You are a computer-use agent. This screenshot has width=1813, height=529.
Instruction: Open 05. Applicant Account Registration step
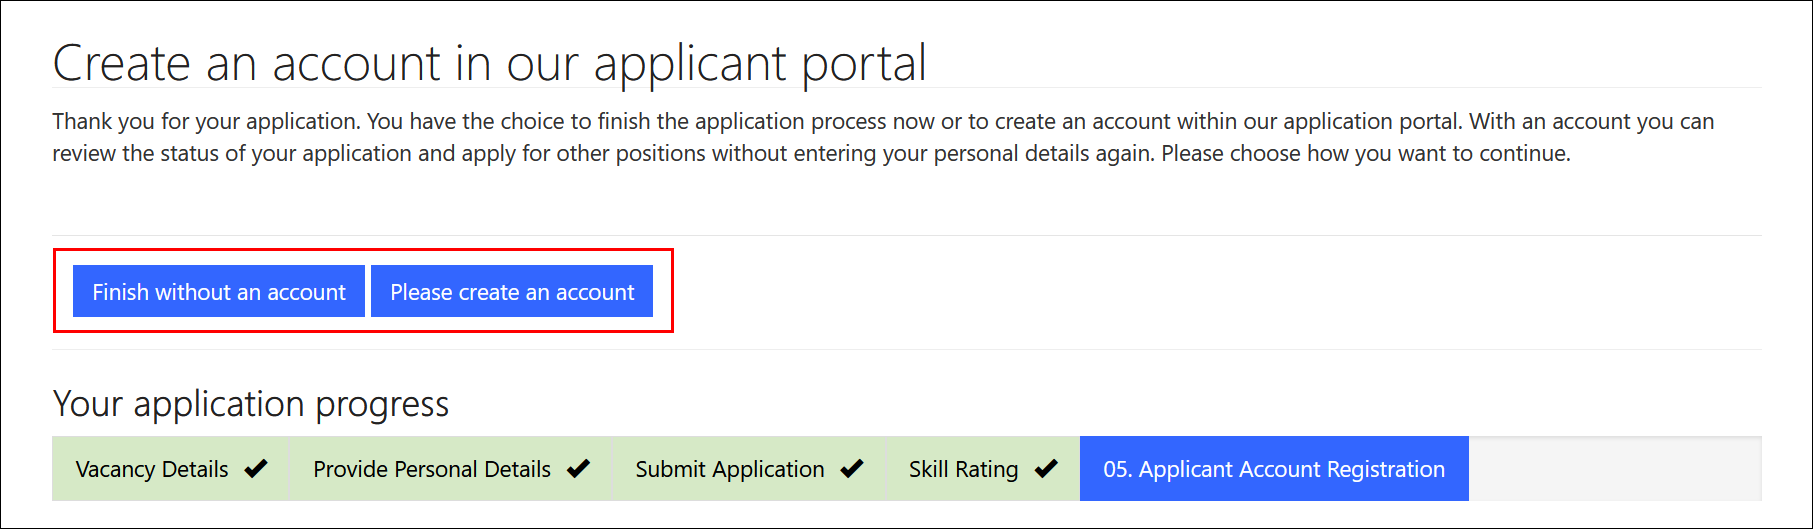tap(1274, 469)
